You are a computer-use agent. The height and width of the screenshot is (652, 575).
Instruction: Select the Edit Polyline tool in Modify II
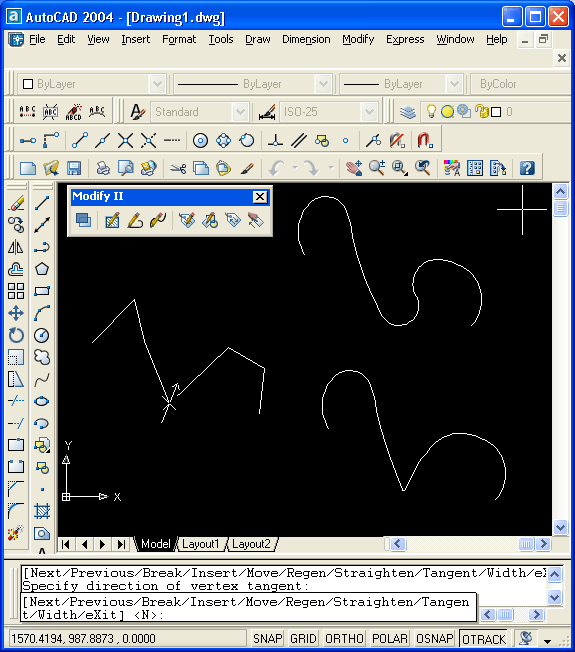(135, 220)
